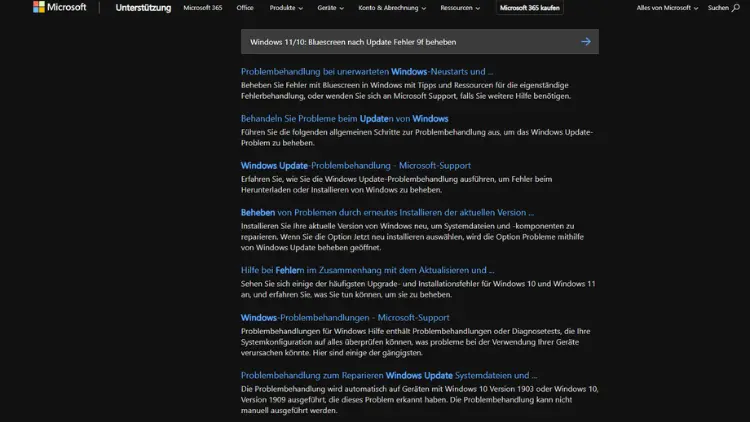The image size is (750, 422).
Task: Expand the Konto & Abrechnung dropdown
Action: tap(392, 8)
